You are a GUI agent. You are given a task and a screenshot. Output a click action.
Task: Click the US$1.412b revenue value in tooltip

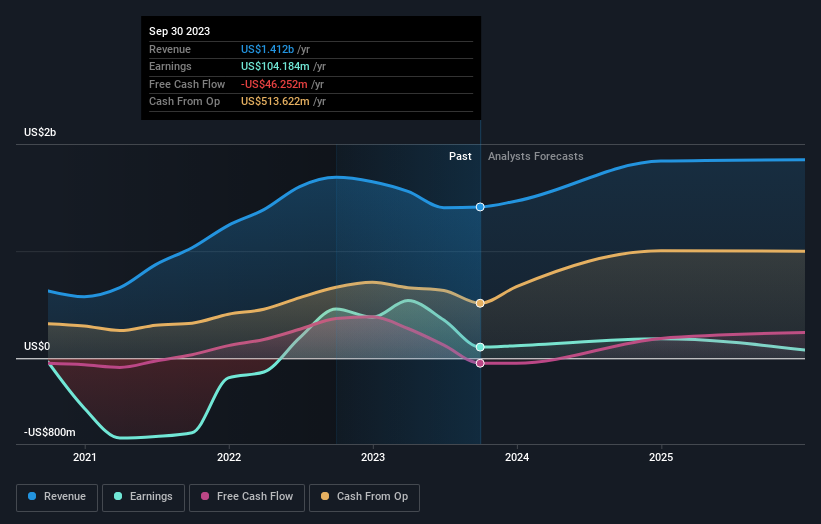tap(267, 49)
